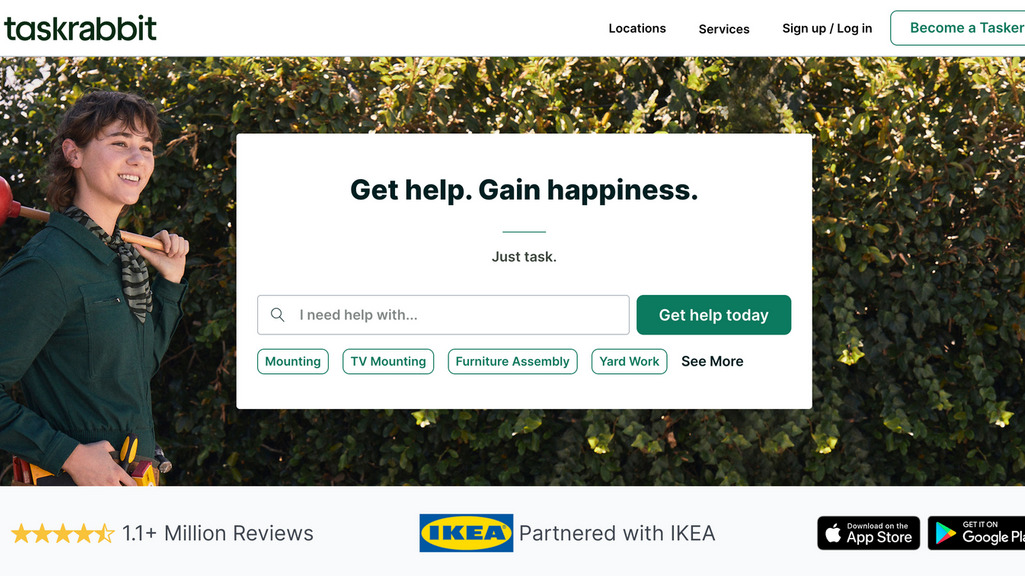Expand categories with See More
Screen dimensions: 1025x576
(713, 362)
